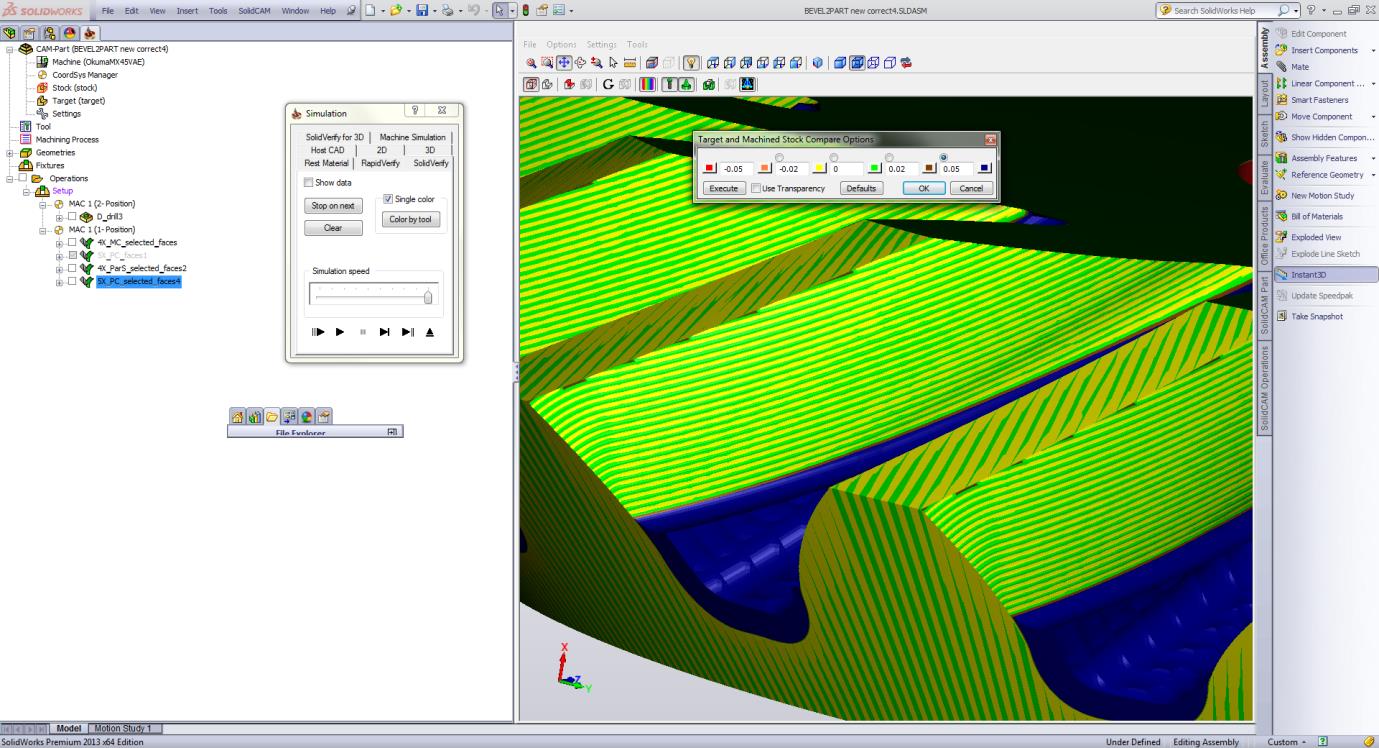Confirm compare options with OK
This screenshot has height=748, width=1379.
click(x=923, y=188)
